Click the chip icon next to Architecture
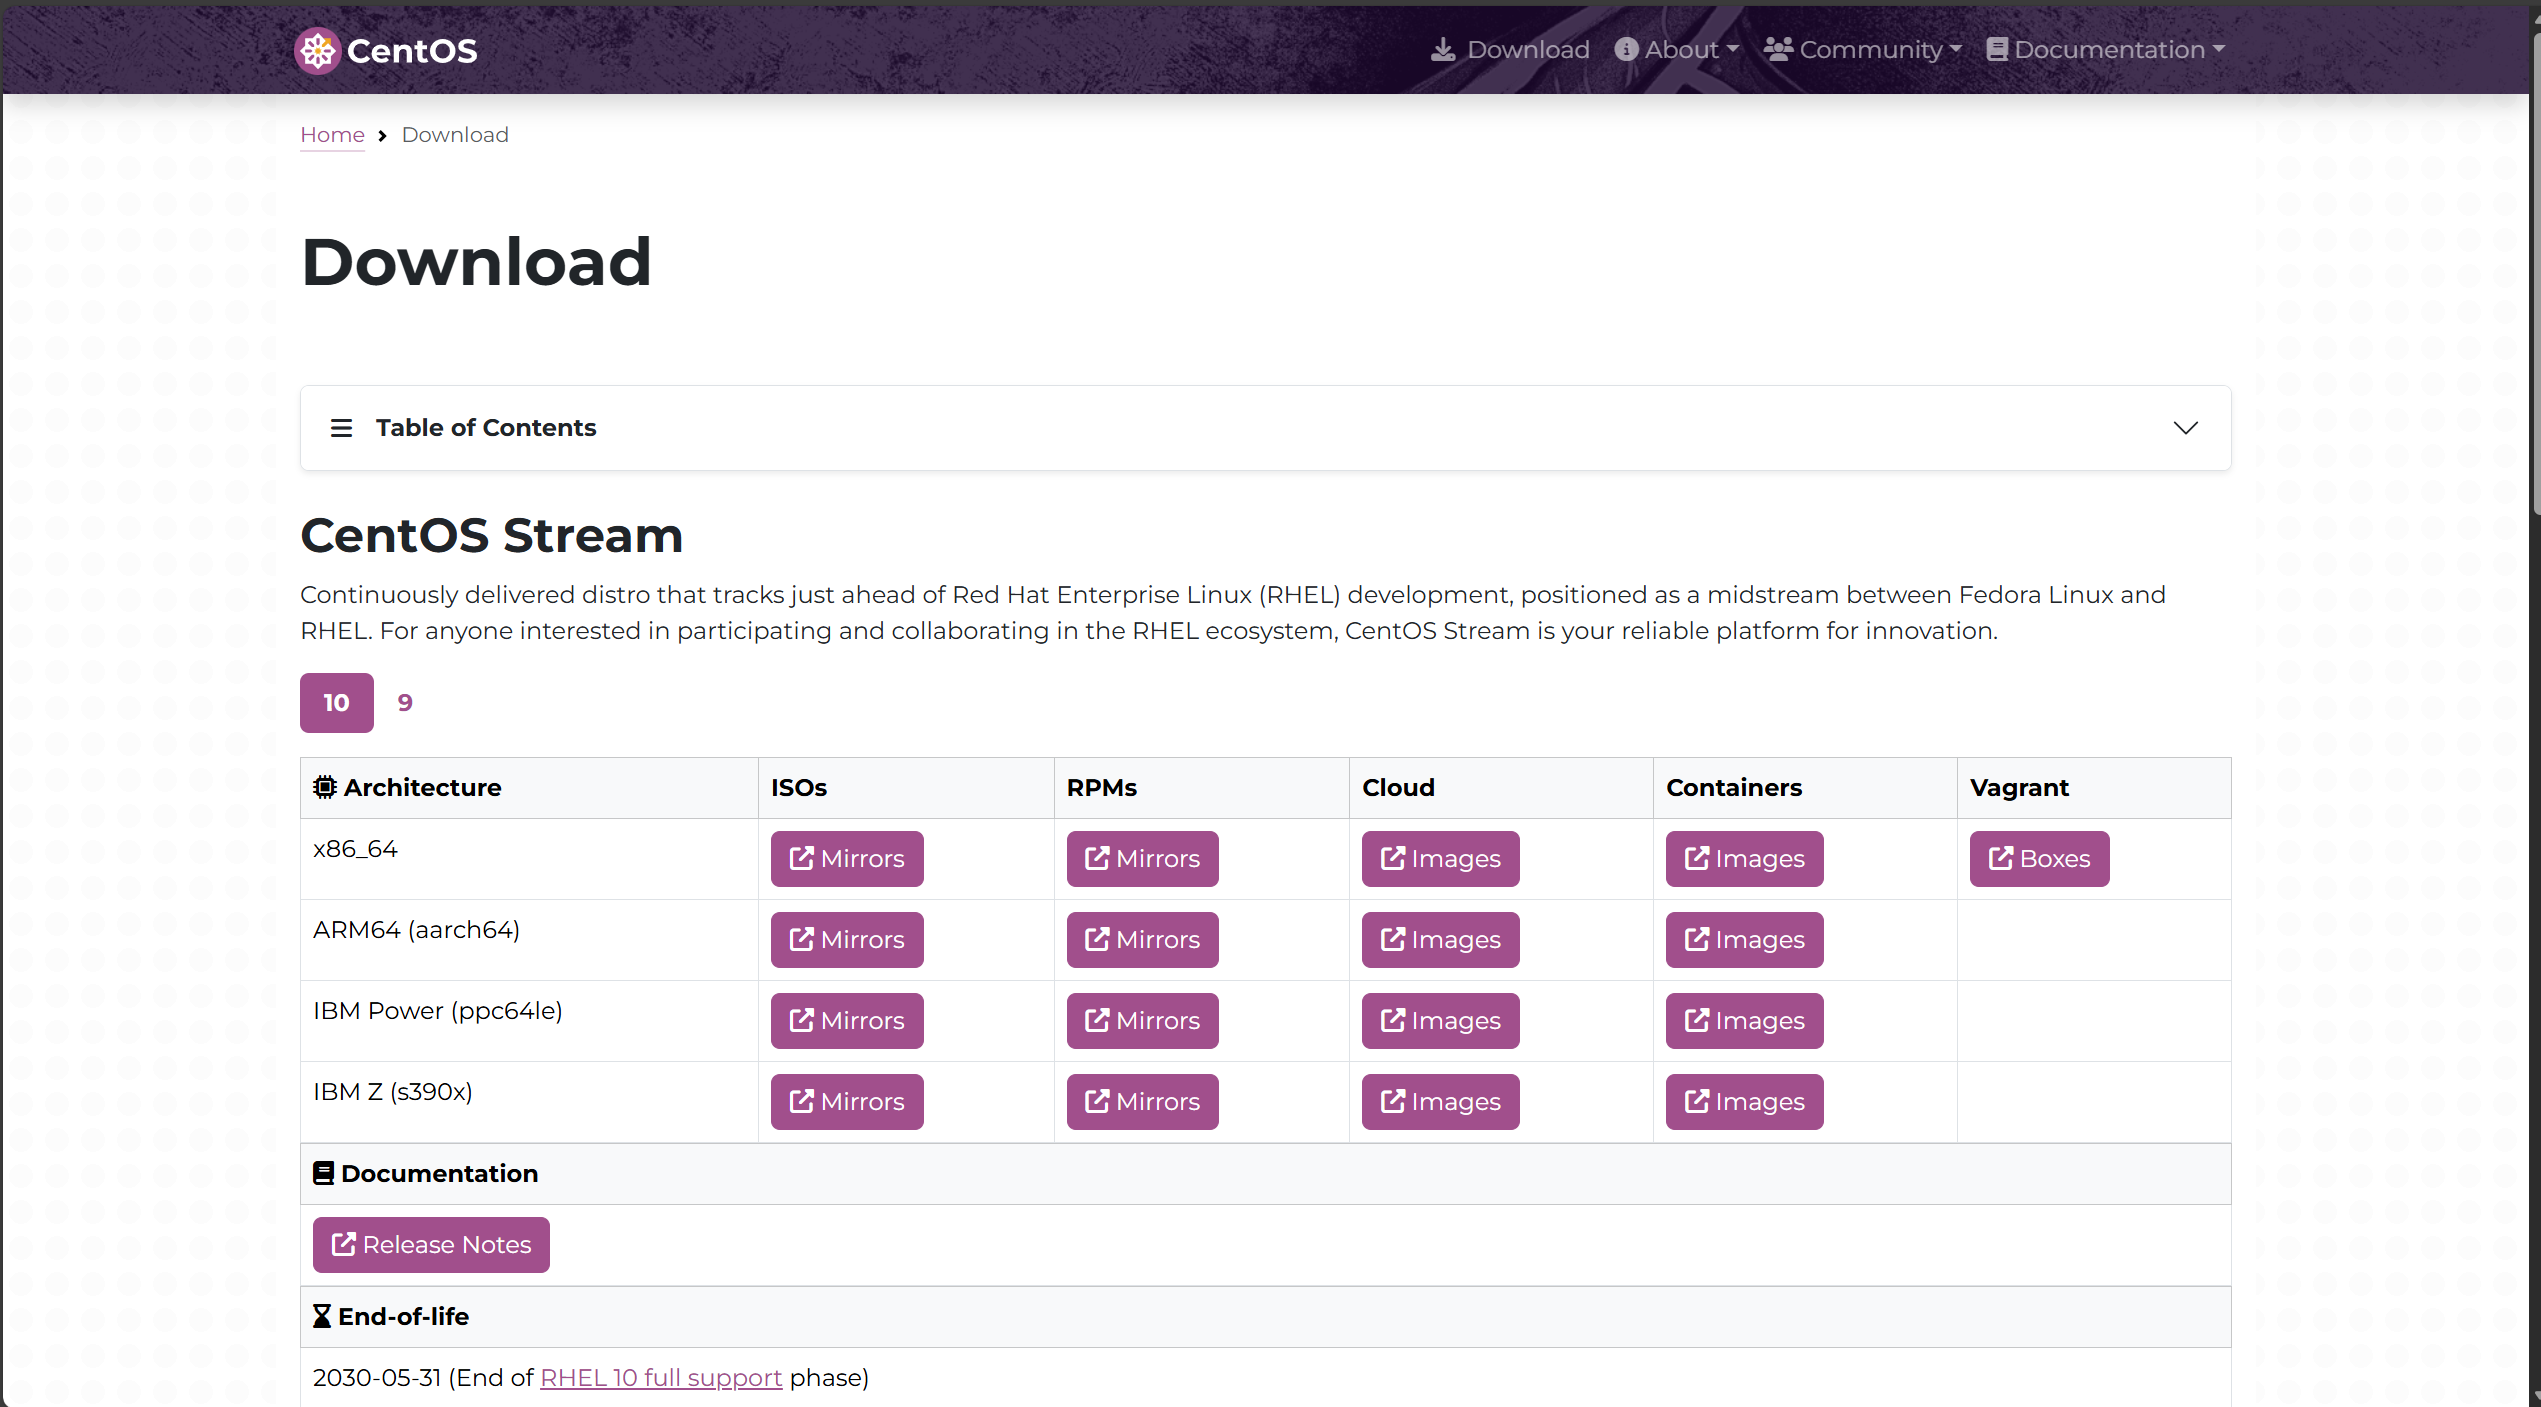 click(x=324, y=787)
